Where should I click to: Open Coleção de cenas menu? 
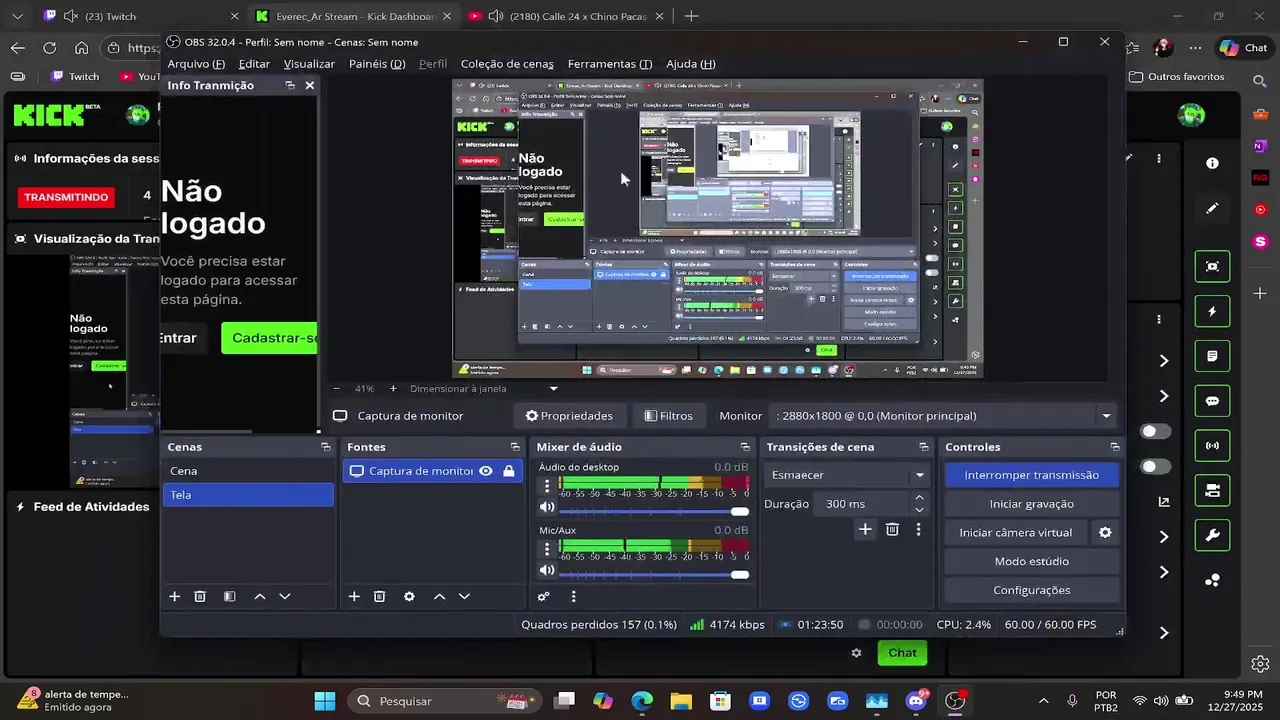point(507,64)
